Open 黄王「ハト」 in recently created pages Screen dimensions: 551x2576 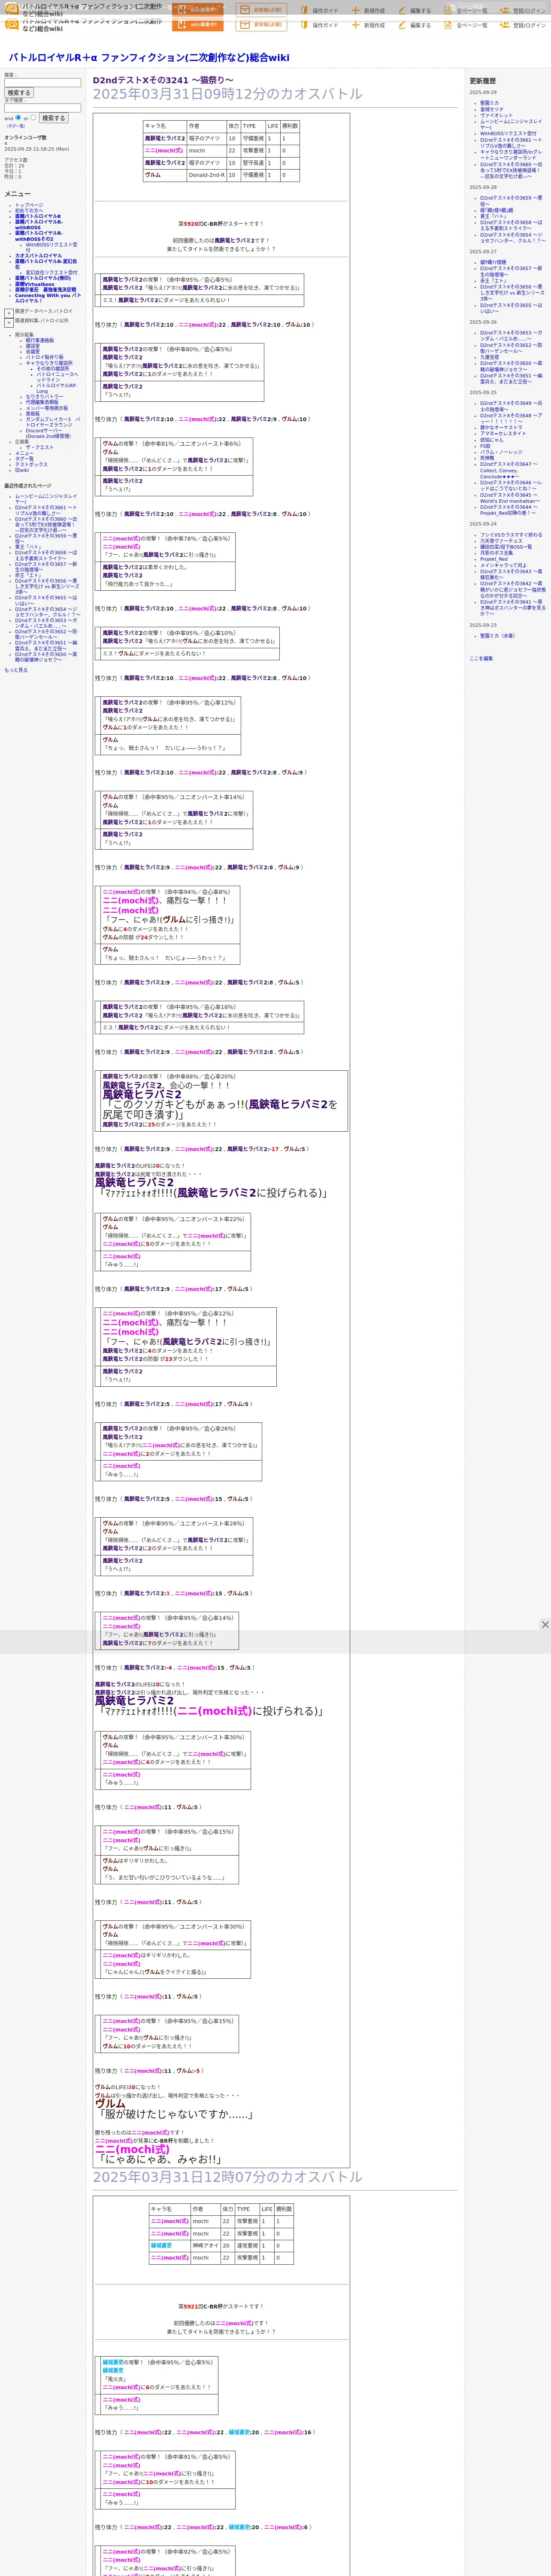[x=28, y=547]
